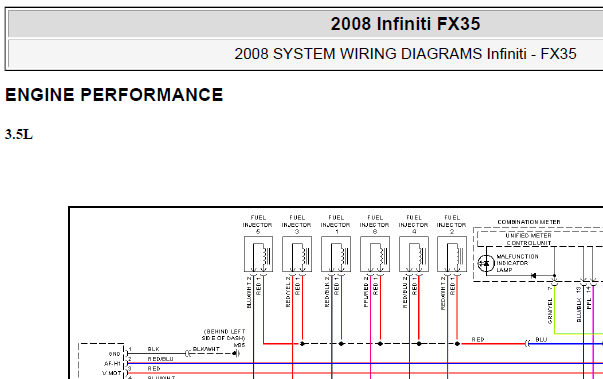
Task: Click the Fuel Injector 3 symbol
Action: [x=297, y=254]
